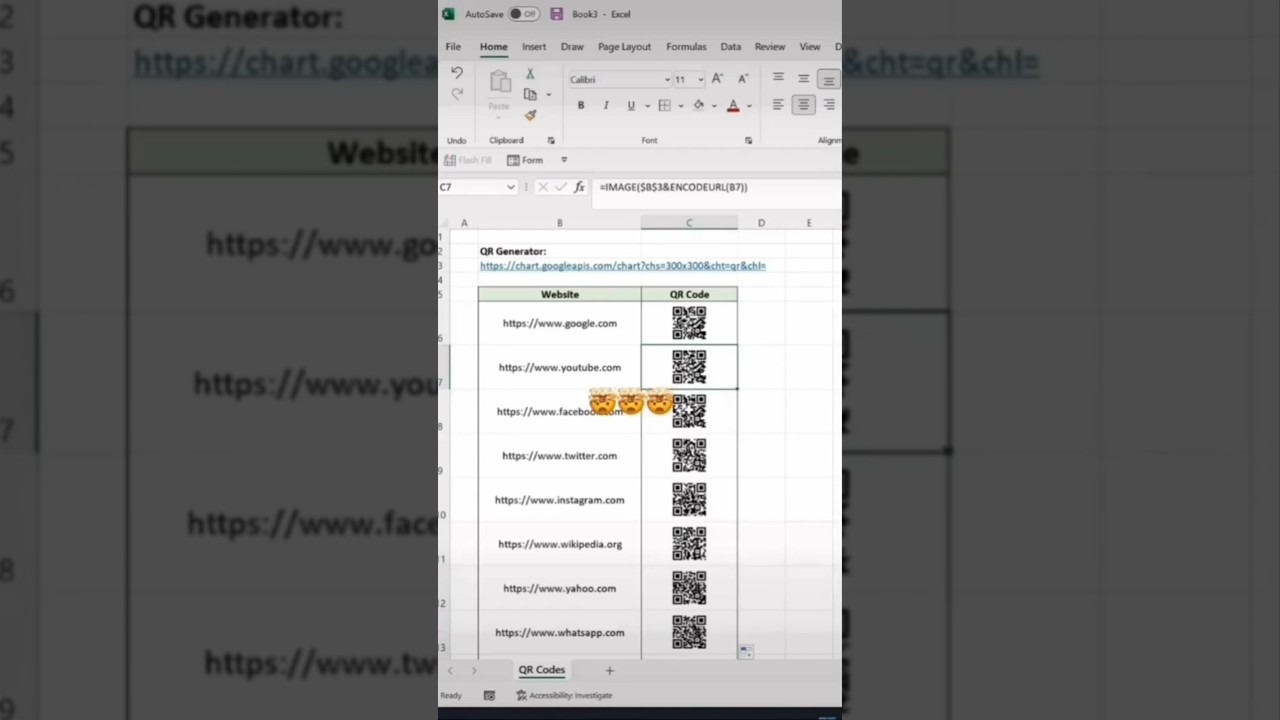Expand the Name Box dropdown arrow

pos(511,187)
